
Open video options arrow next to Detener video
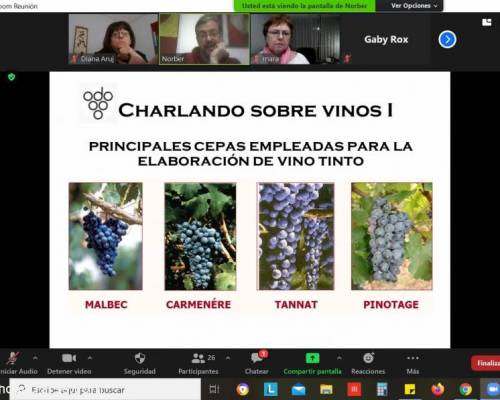(x=90, y=358)
